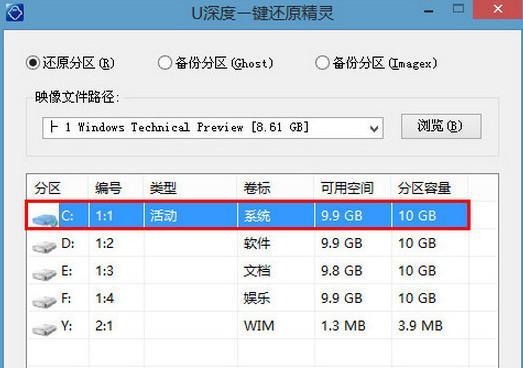Click the 分区容量 column header
523x368 pixels.
click(x=424, y=188)
